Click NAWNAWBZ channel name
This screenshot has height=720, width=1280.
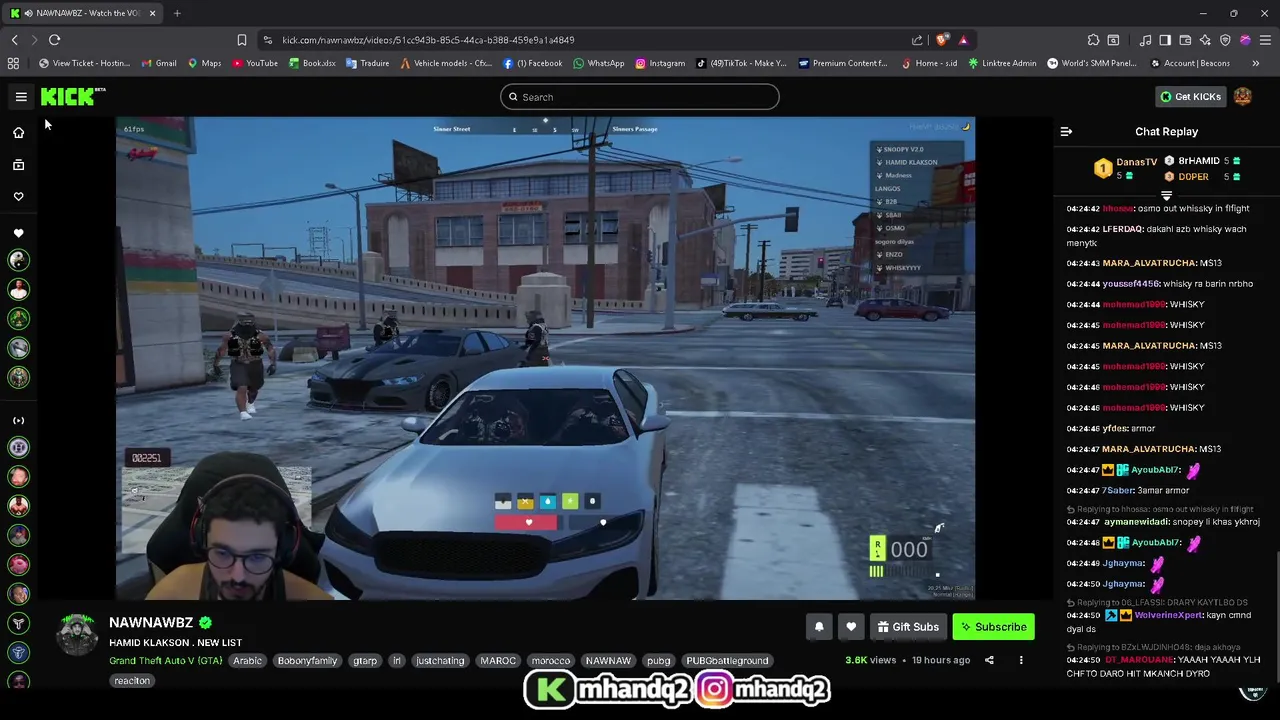(151, 623)
